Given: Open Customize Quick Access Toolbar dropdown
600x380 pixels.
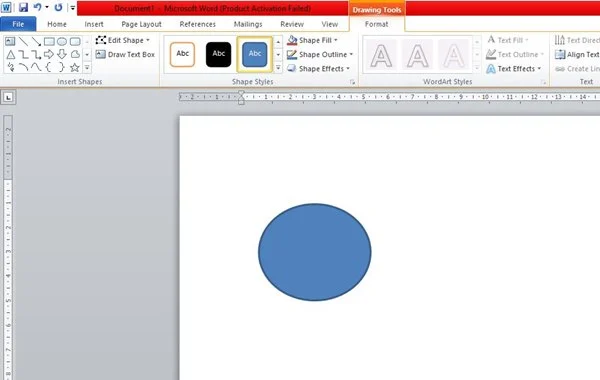Looking at the screenshot, I should [x=72, y=7].
